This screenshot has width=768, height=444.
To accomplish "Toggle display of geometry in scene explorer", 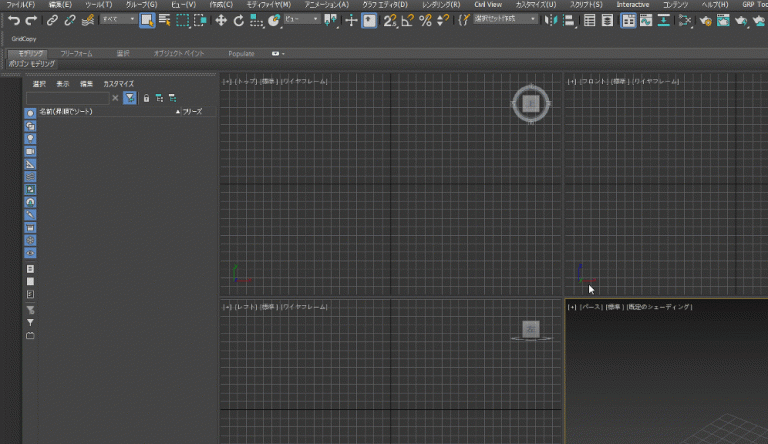I will tap(30, 113).
